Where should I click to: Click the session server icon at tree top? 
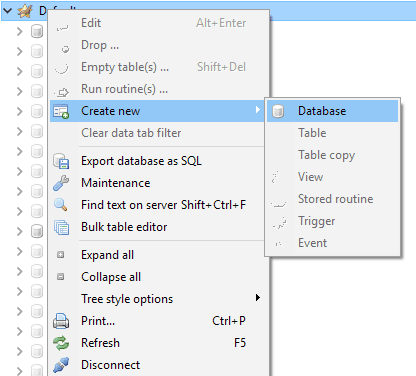[x=25, y=11]
